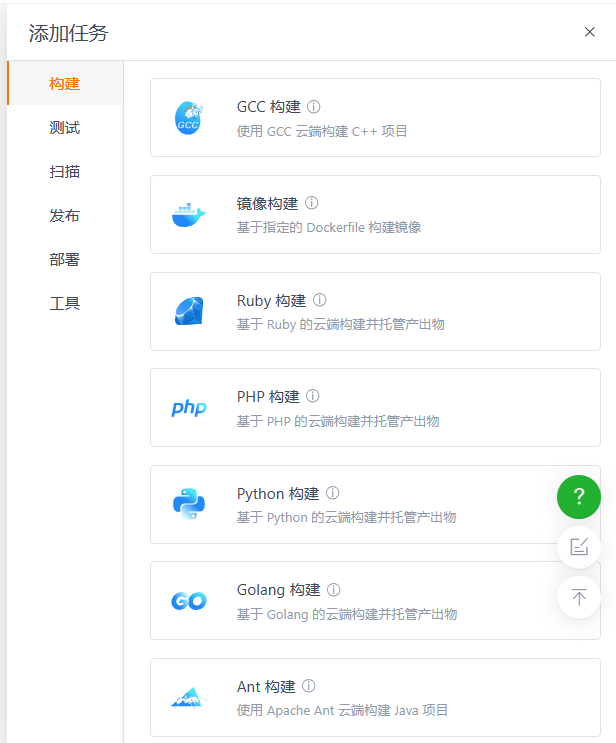Click the back-to-top arrow button
This screenshot has height=743, width=616.
[579, 597]
